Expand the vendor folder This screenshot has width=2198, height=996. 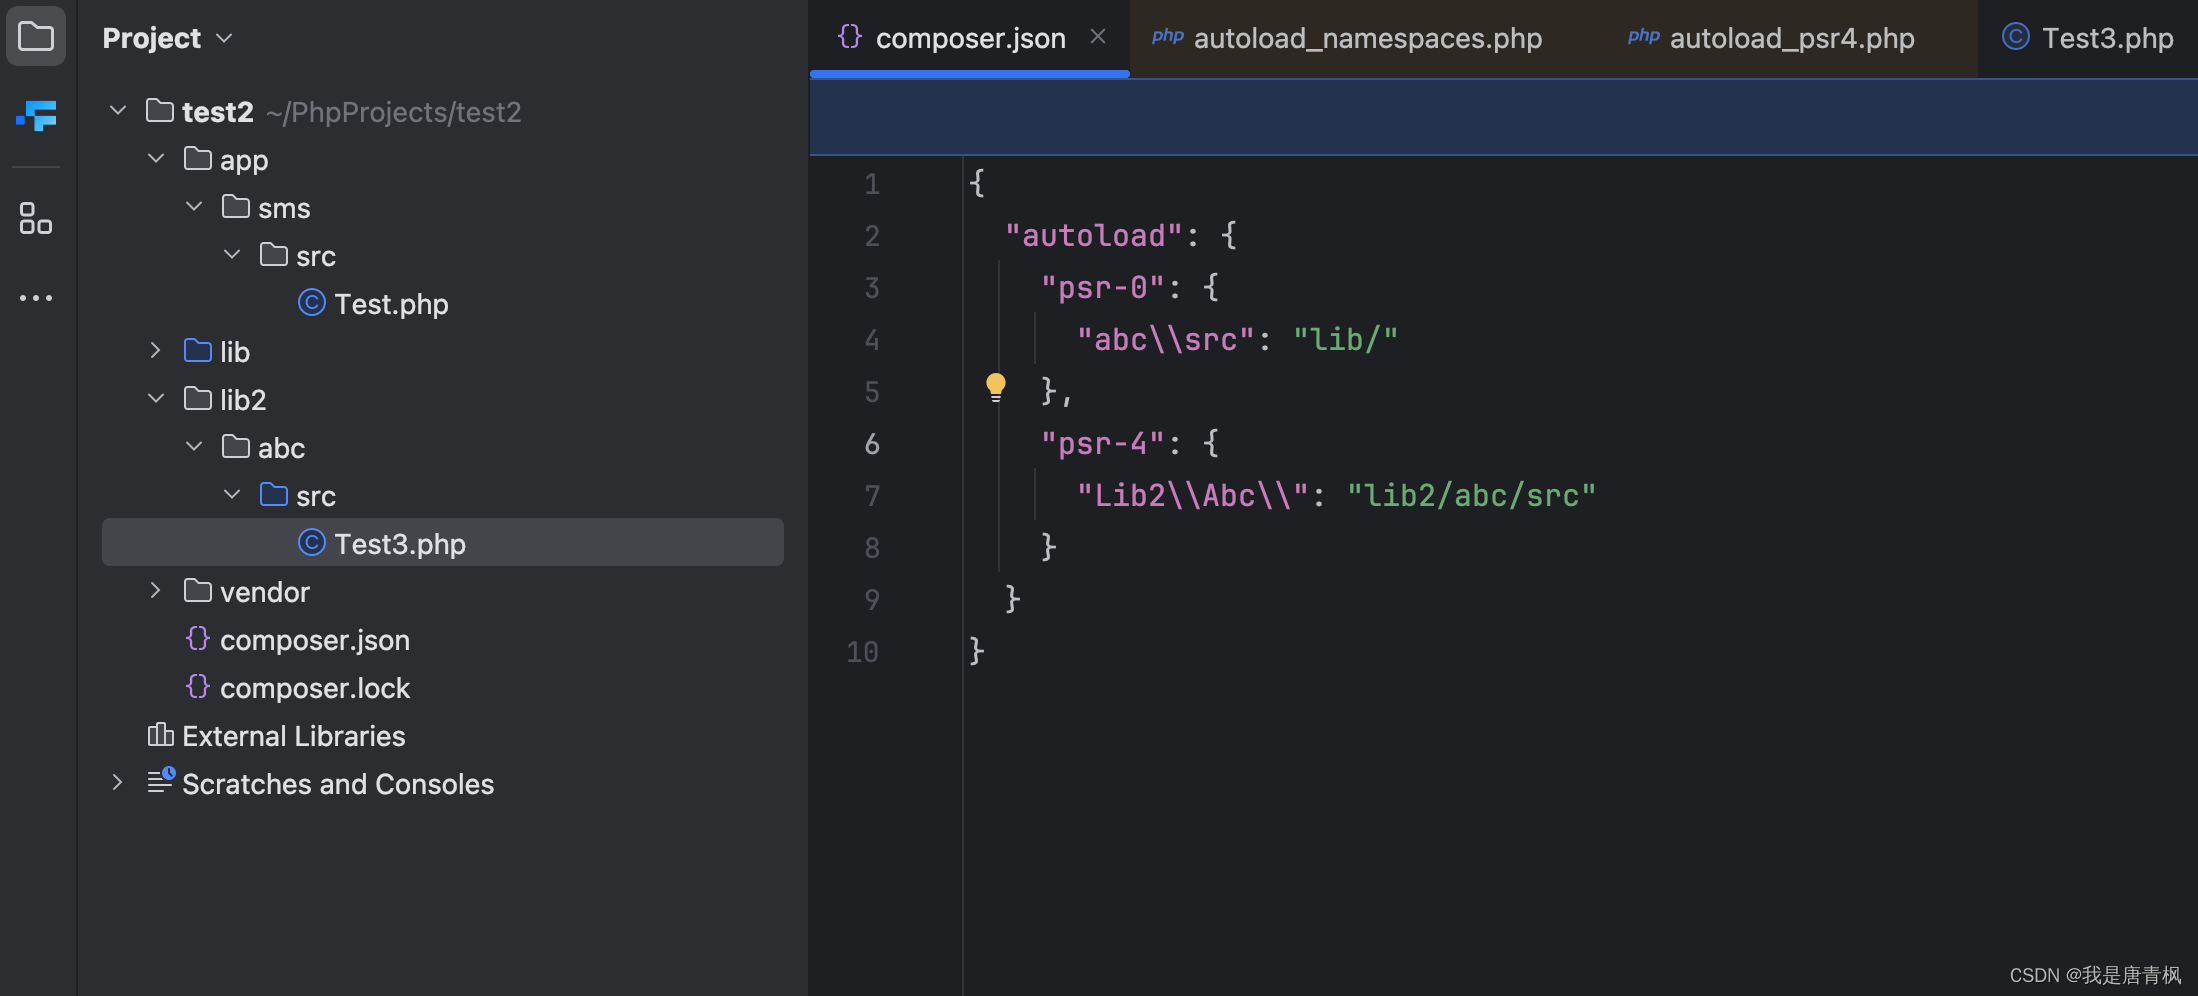click(x=156, y=590)
